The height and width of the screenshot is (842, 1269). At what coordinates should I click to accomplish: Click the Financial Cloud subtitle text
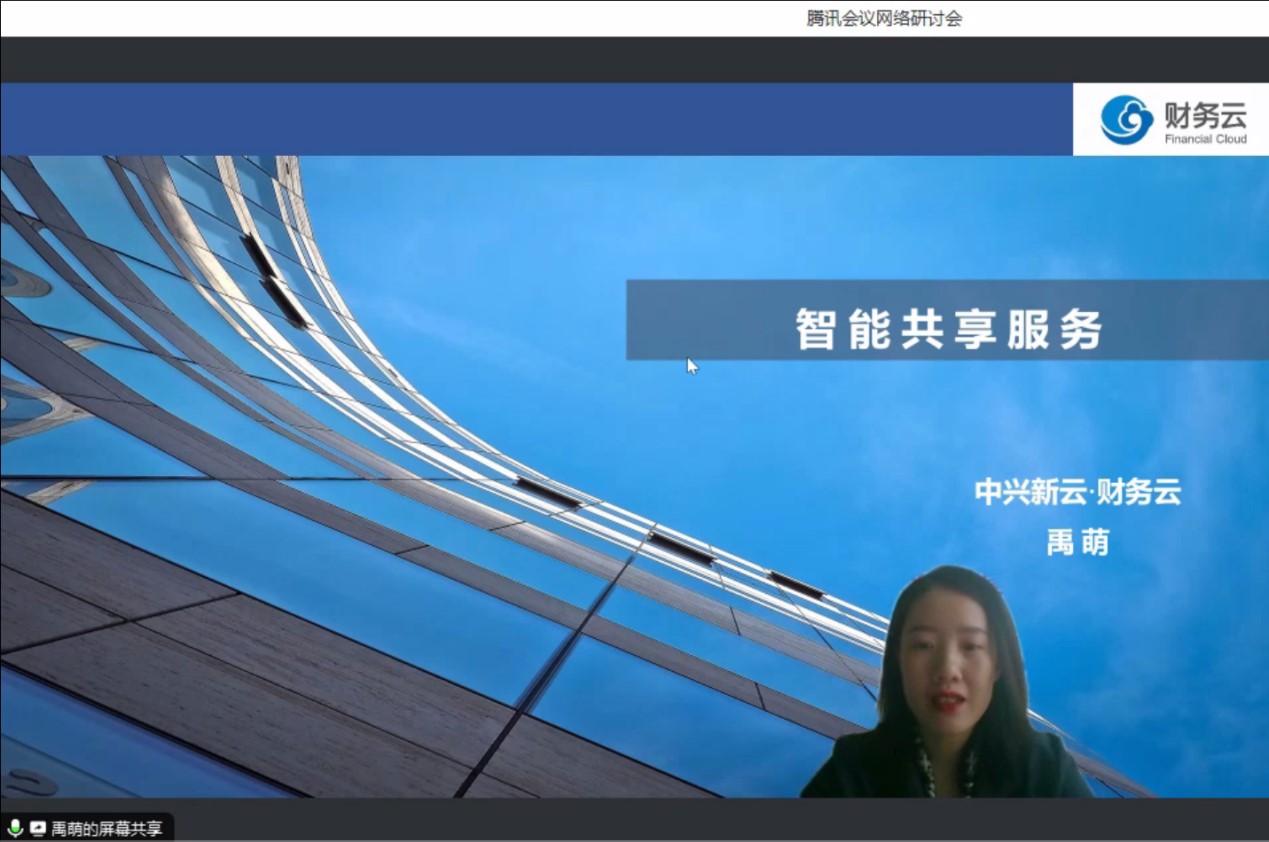pyautogui.click(x=1205, y=139)
